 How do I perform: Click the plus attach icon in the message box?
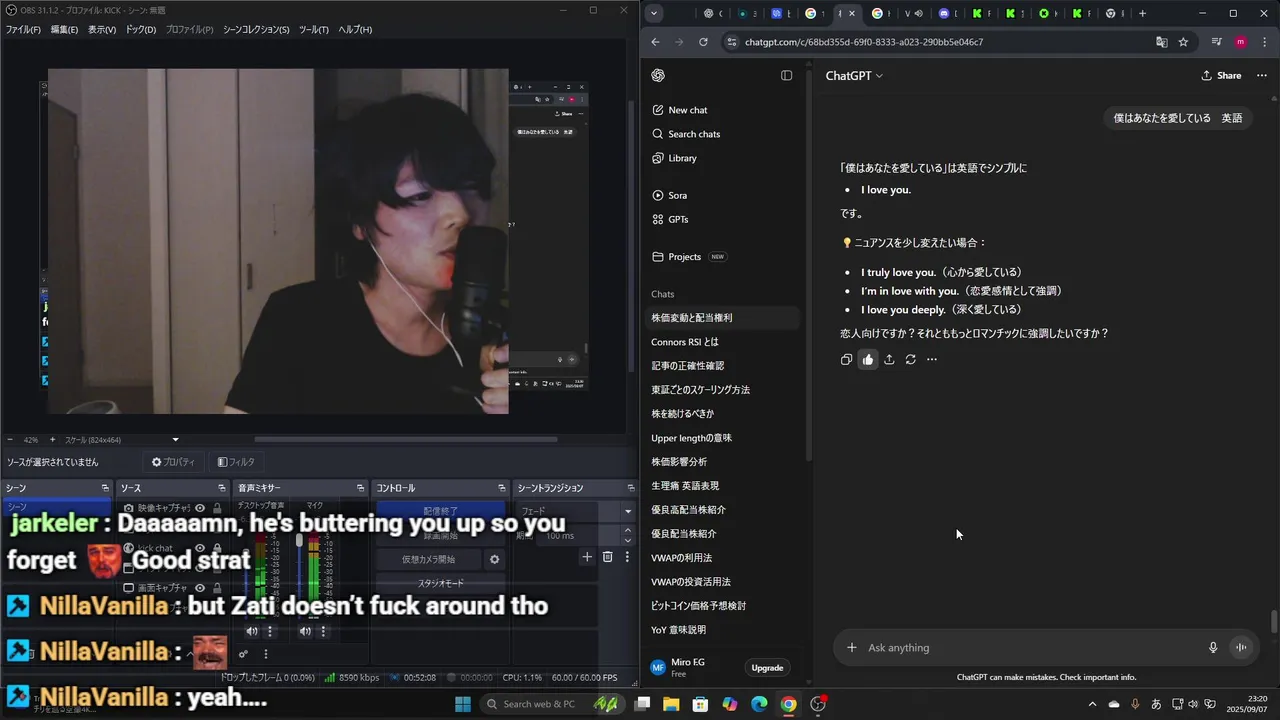[852, 648]
